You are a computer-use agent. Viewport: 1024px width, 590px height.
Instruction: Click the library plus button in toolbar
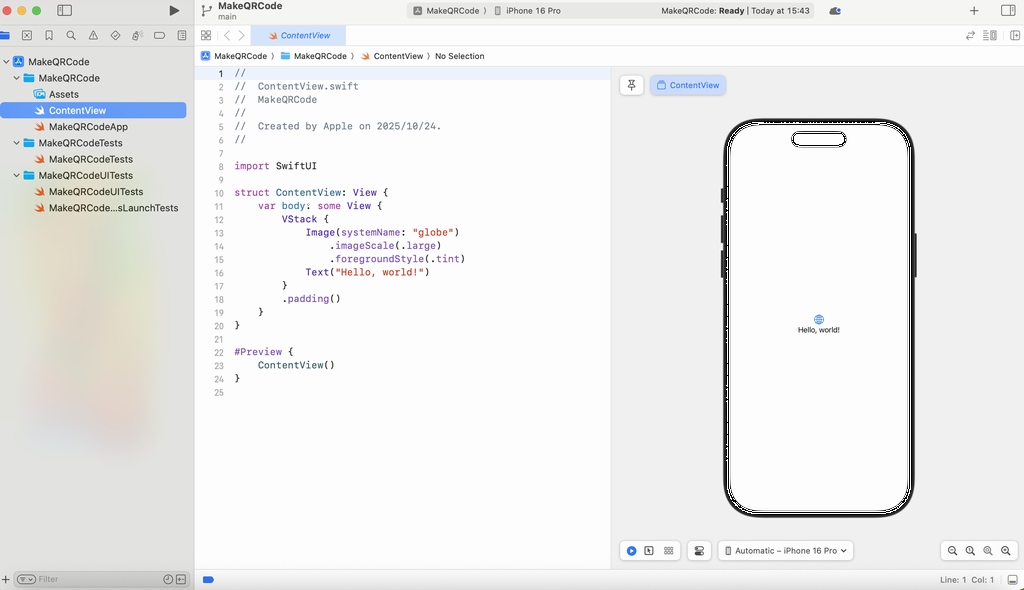pyautogui.click(x=974, y=11)
